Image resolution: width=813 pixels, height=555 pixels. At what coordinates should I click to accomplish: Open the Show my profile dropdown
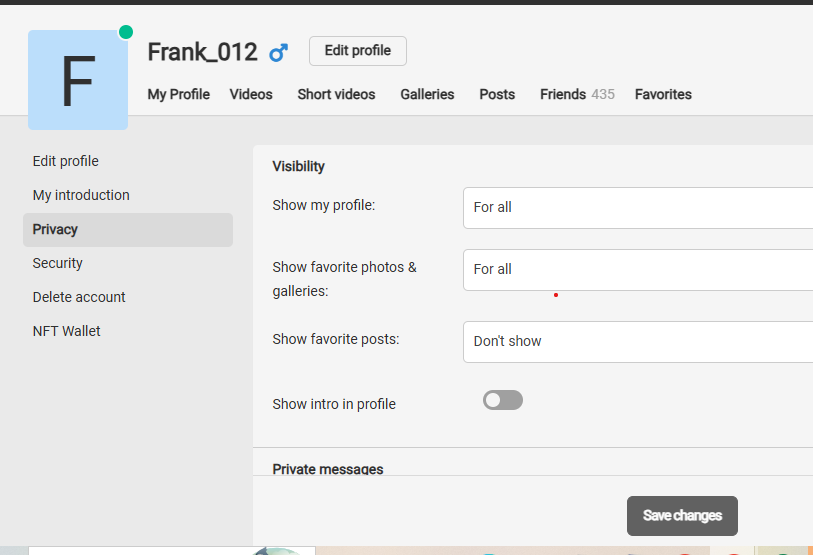[638, 207]
